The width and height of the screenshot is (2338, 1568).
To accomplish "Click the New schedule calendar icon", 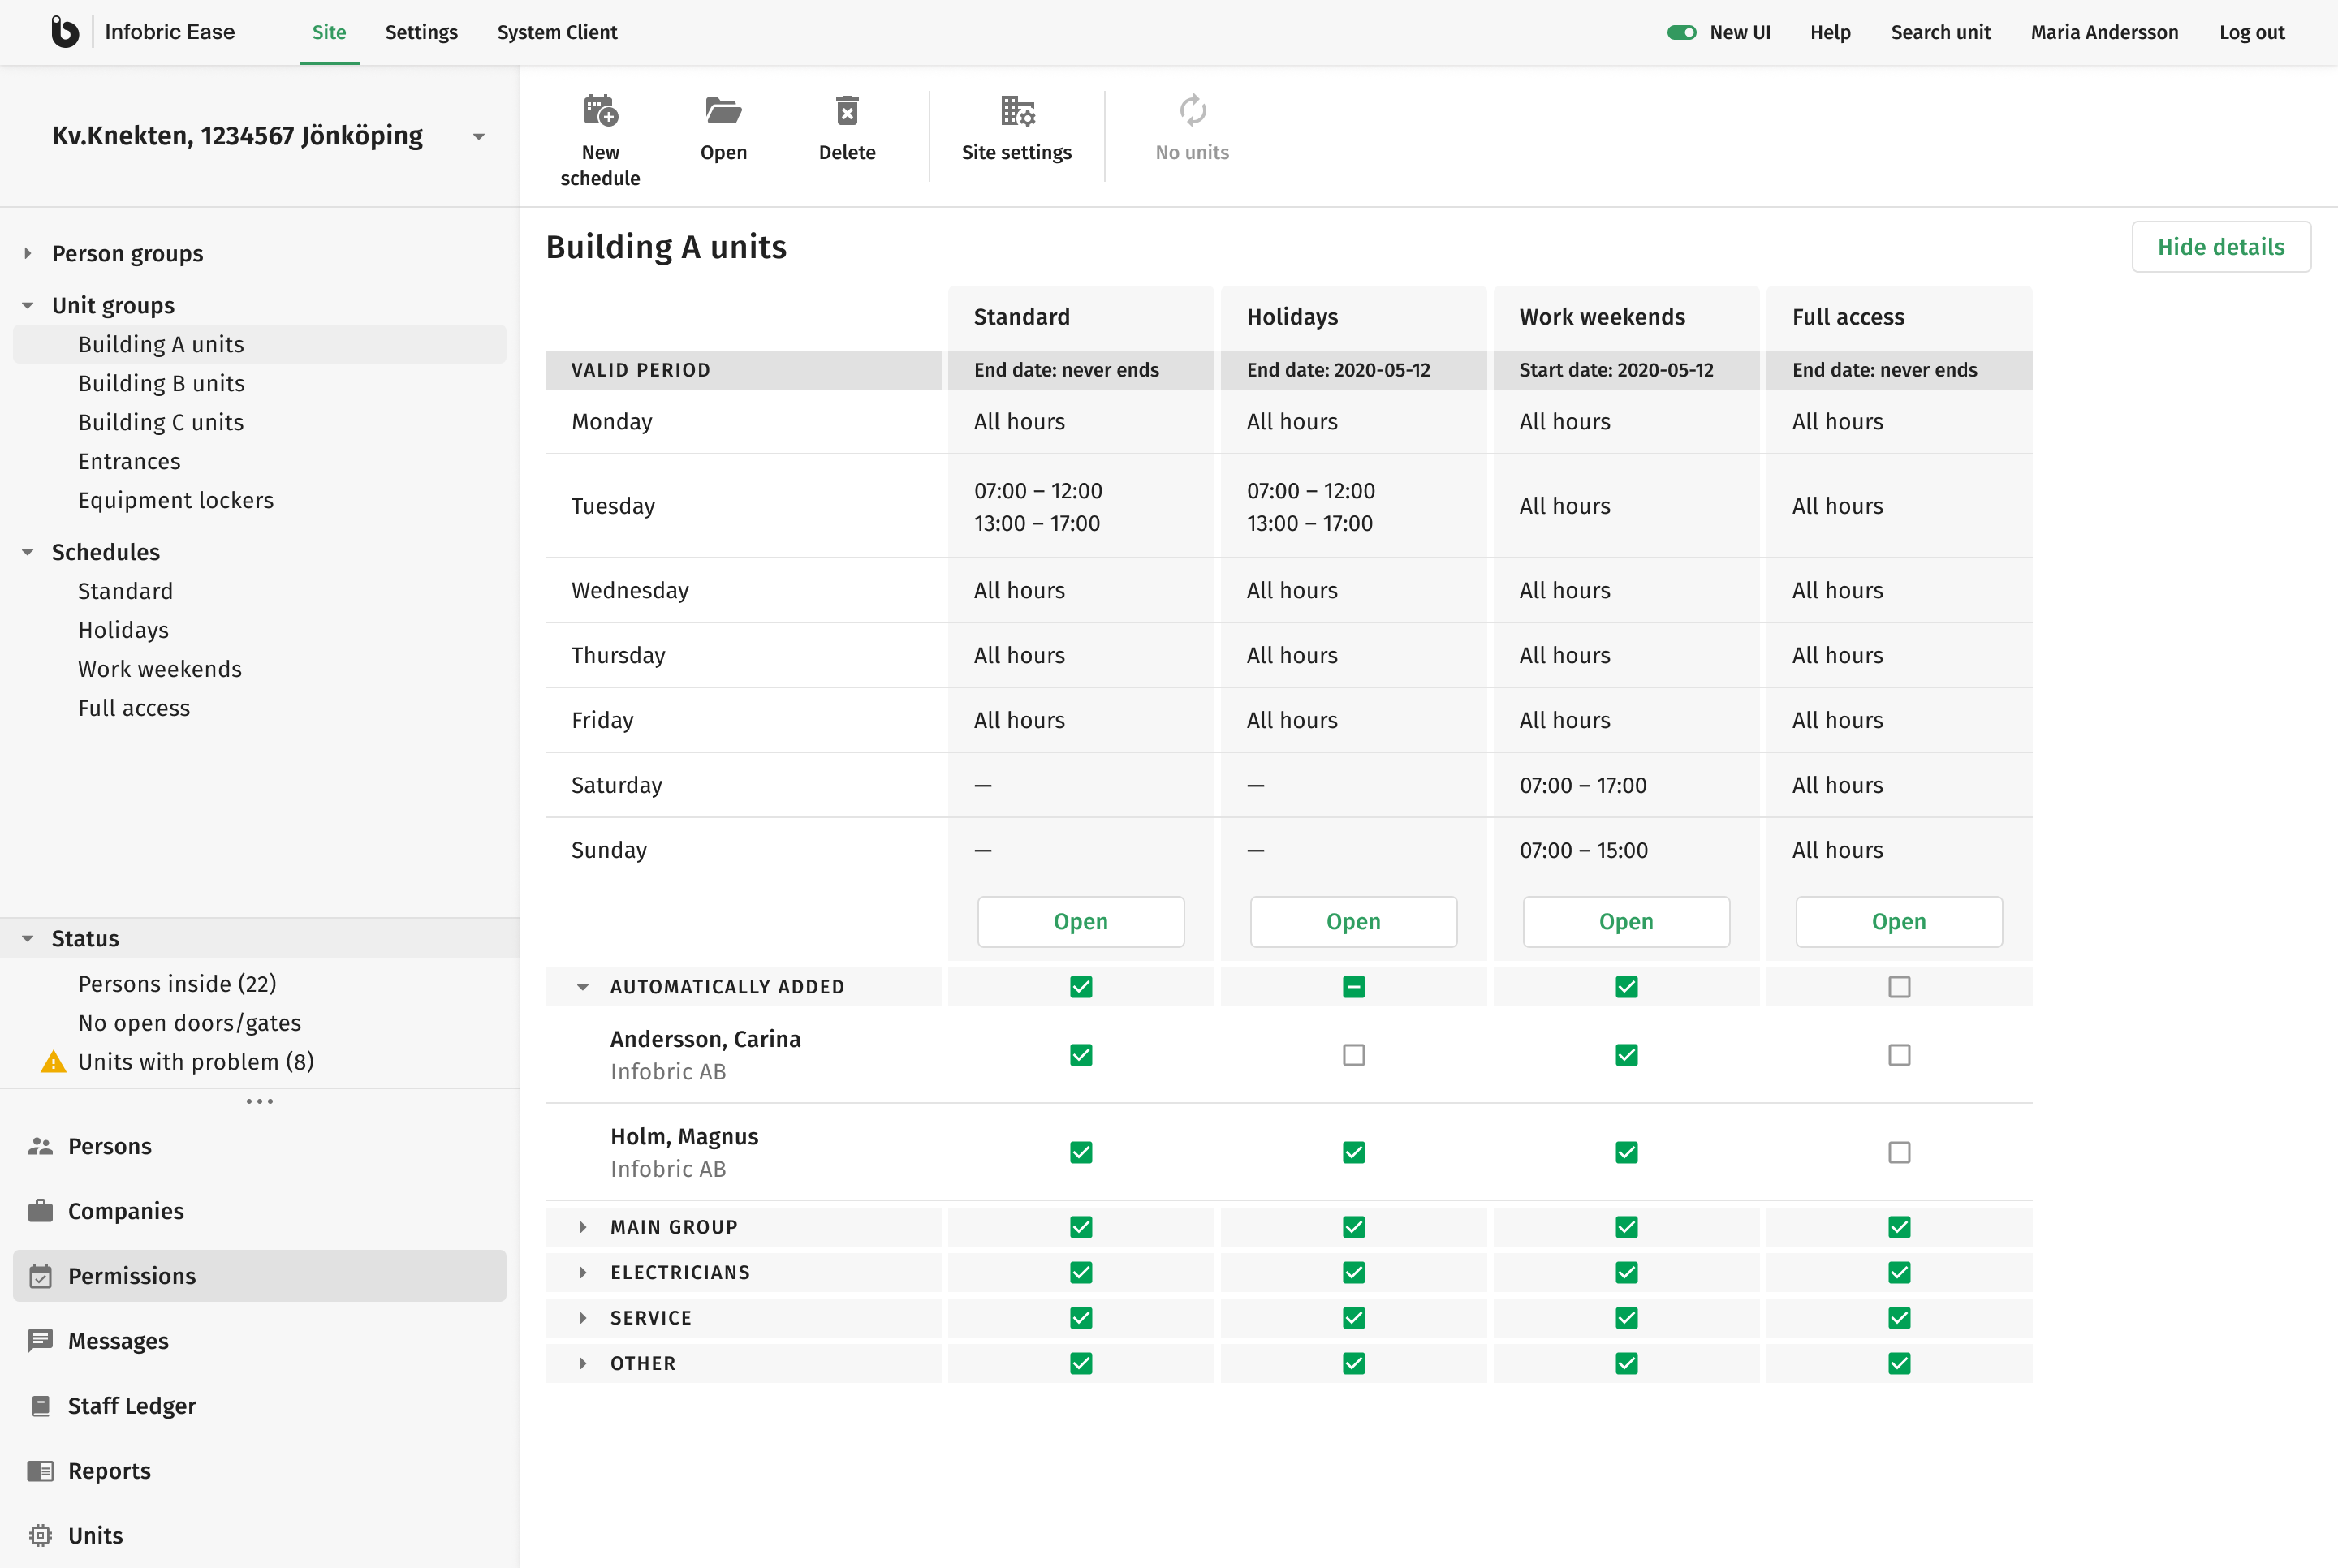I will click(600, 110).
